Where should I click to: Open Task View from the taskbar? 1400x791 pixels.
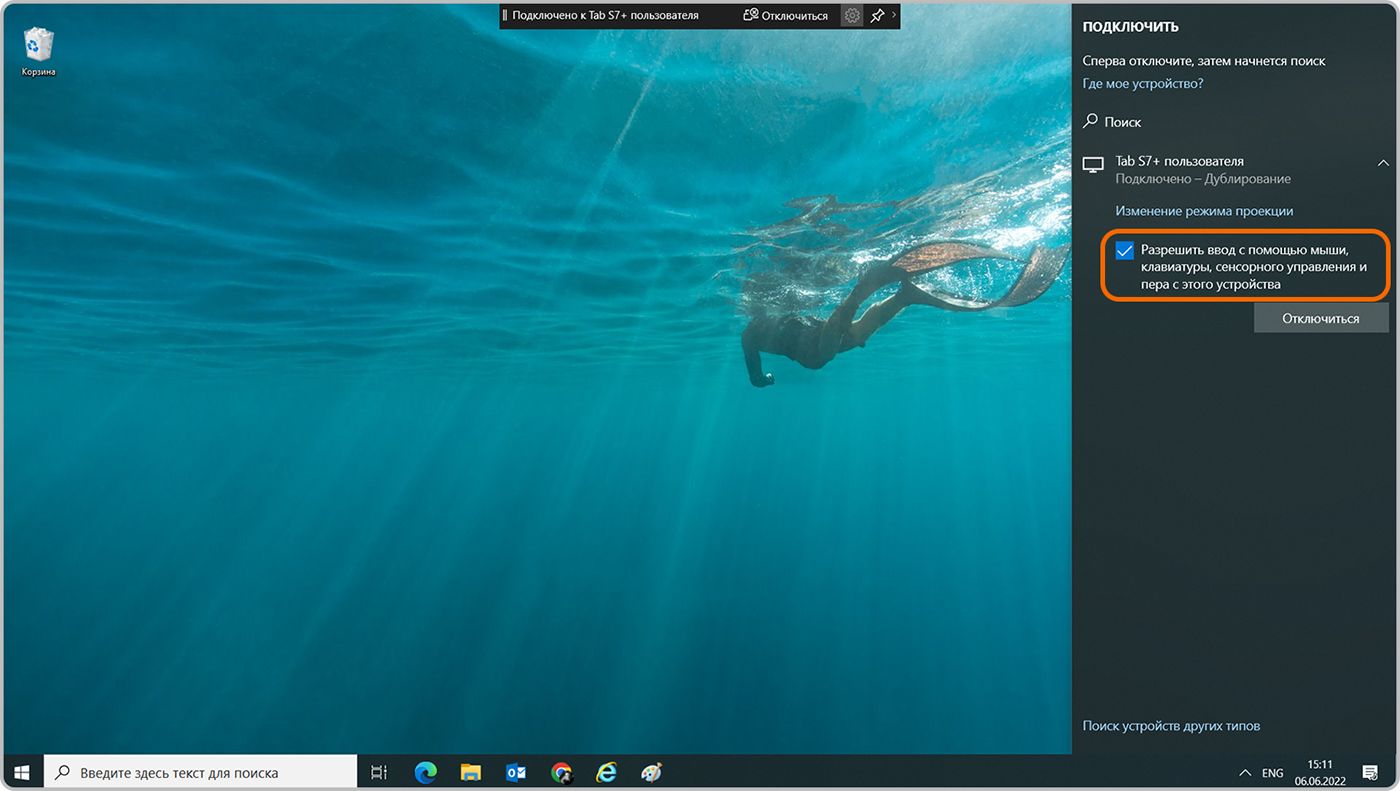coord(379,772)
